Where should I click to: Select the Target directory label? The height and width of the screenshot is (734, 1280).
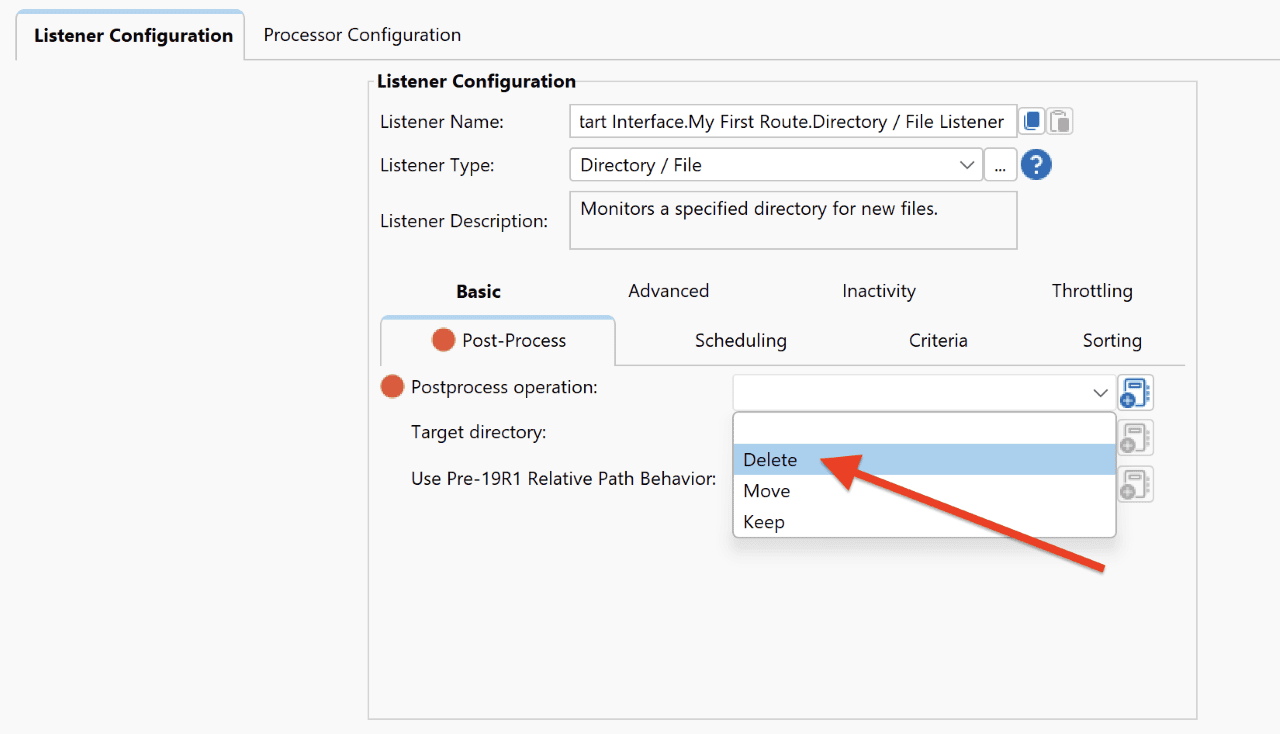click(x=478, y=433)
